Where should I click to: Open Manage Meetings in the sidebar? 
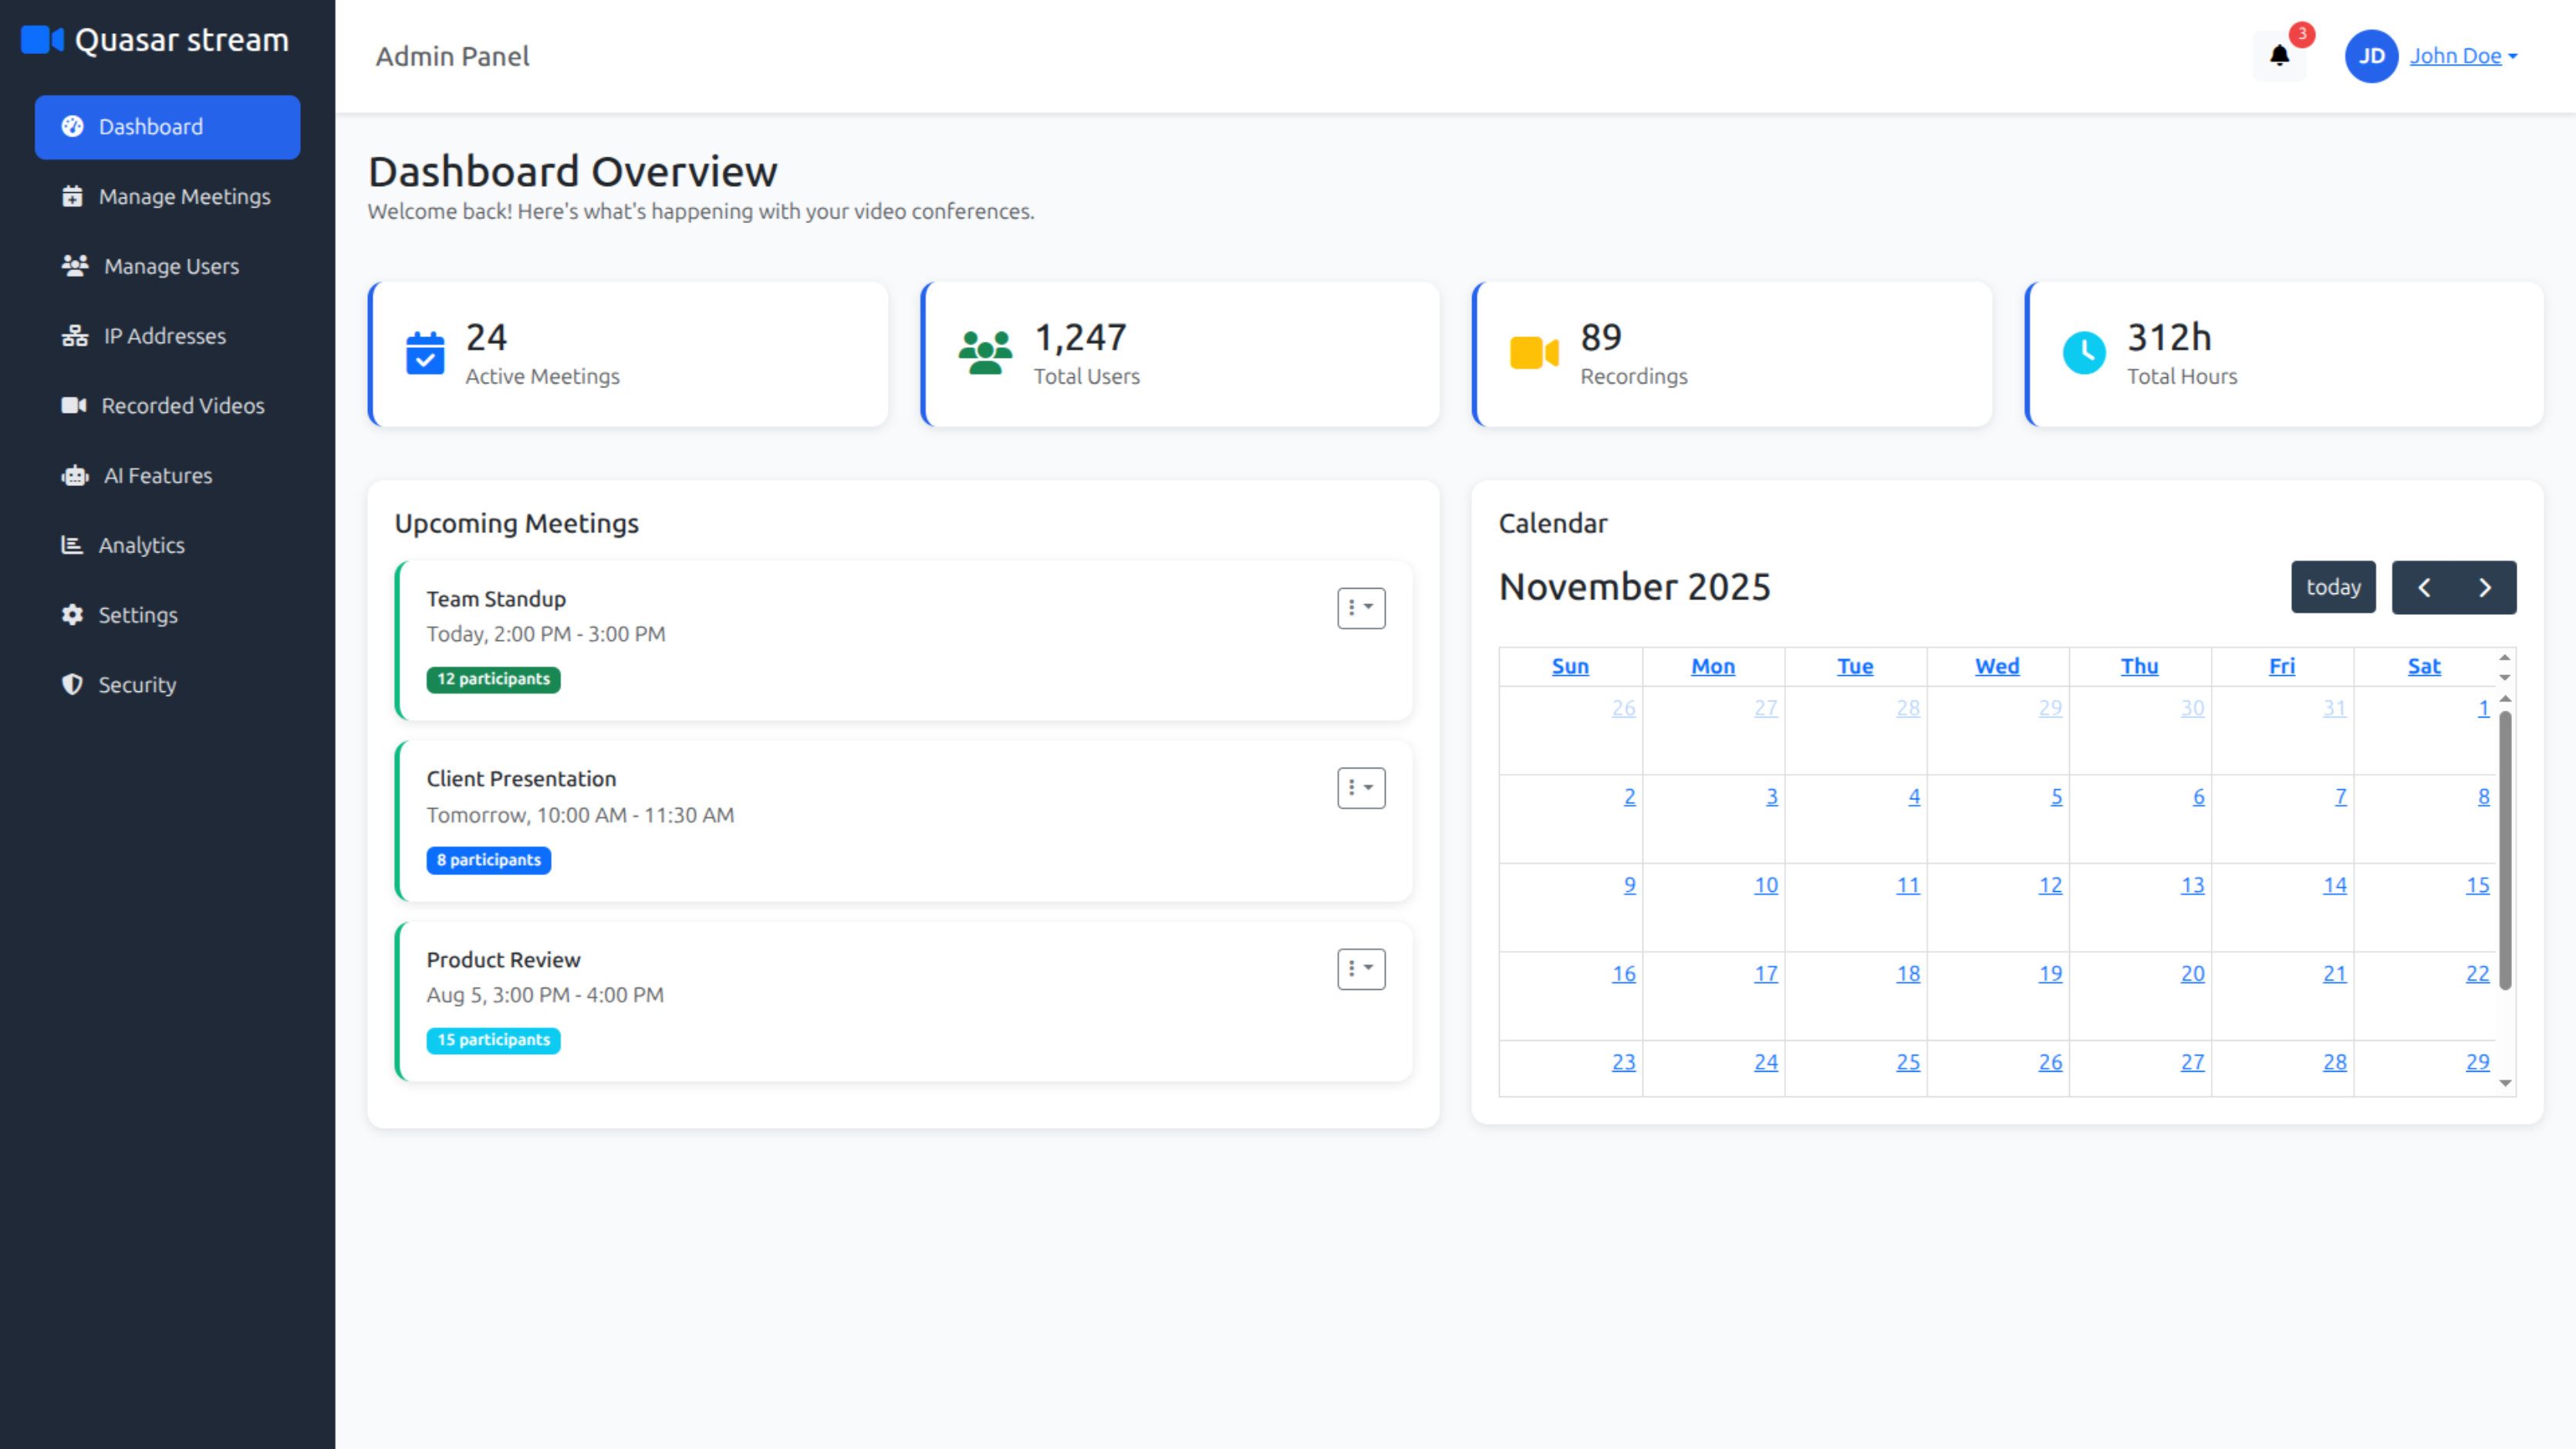coord(167,197)
